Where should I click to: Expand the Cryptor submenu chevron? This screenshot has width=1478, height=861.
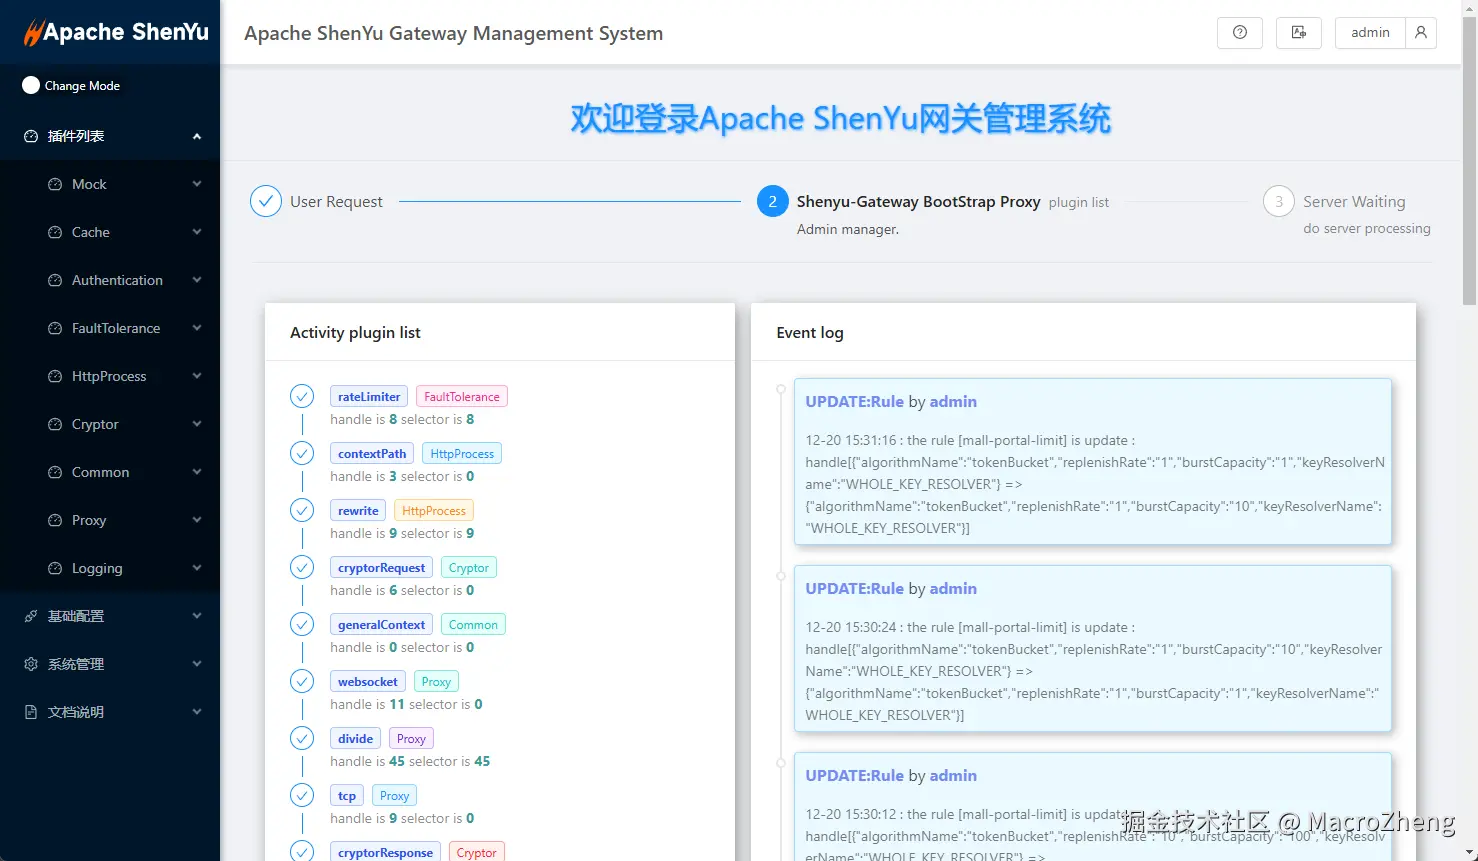[x=197, y=424]
